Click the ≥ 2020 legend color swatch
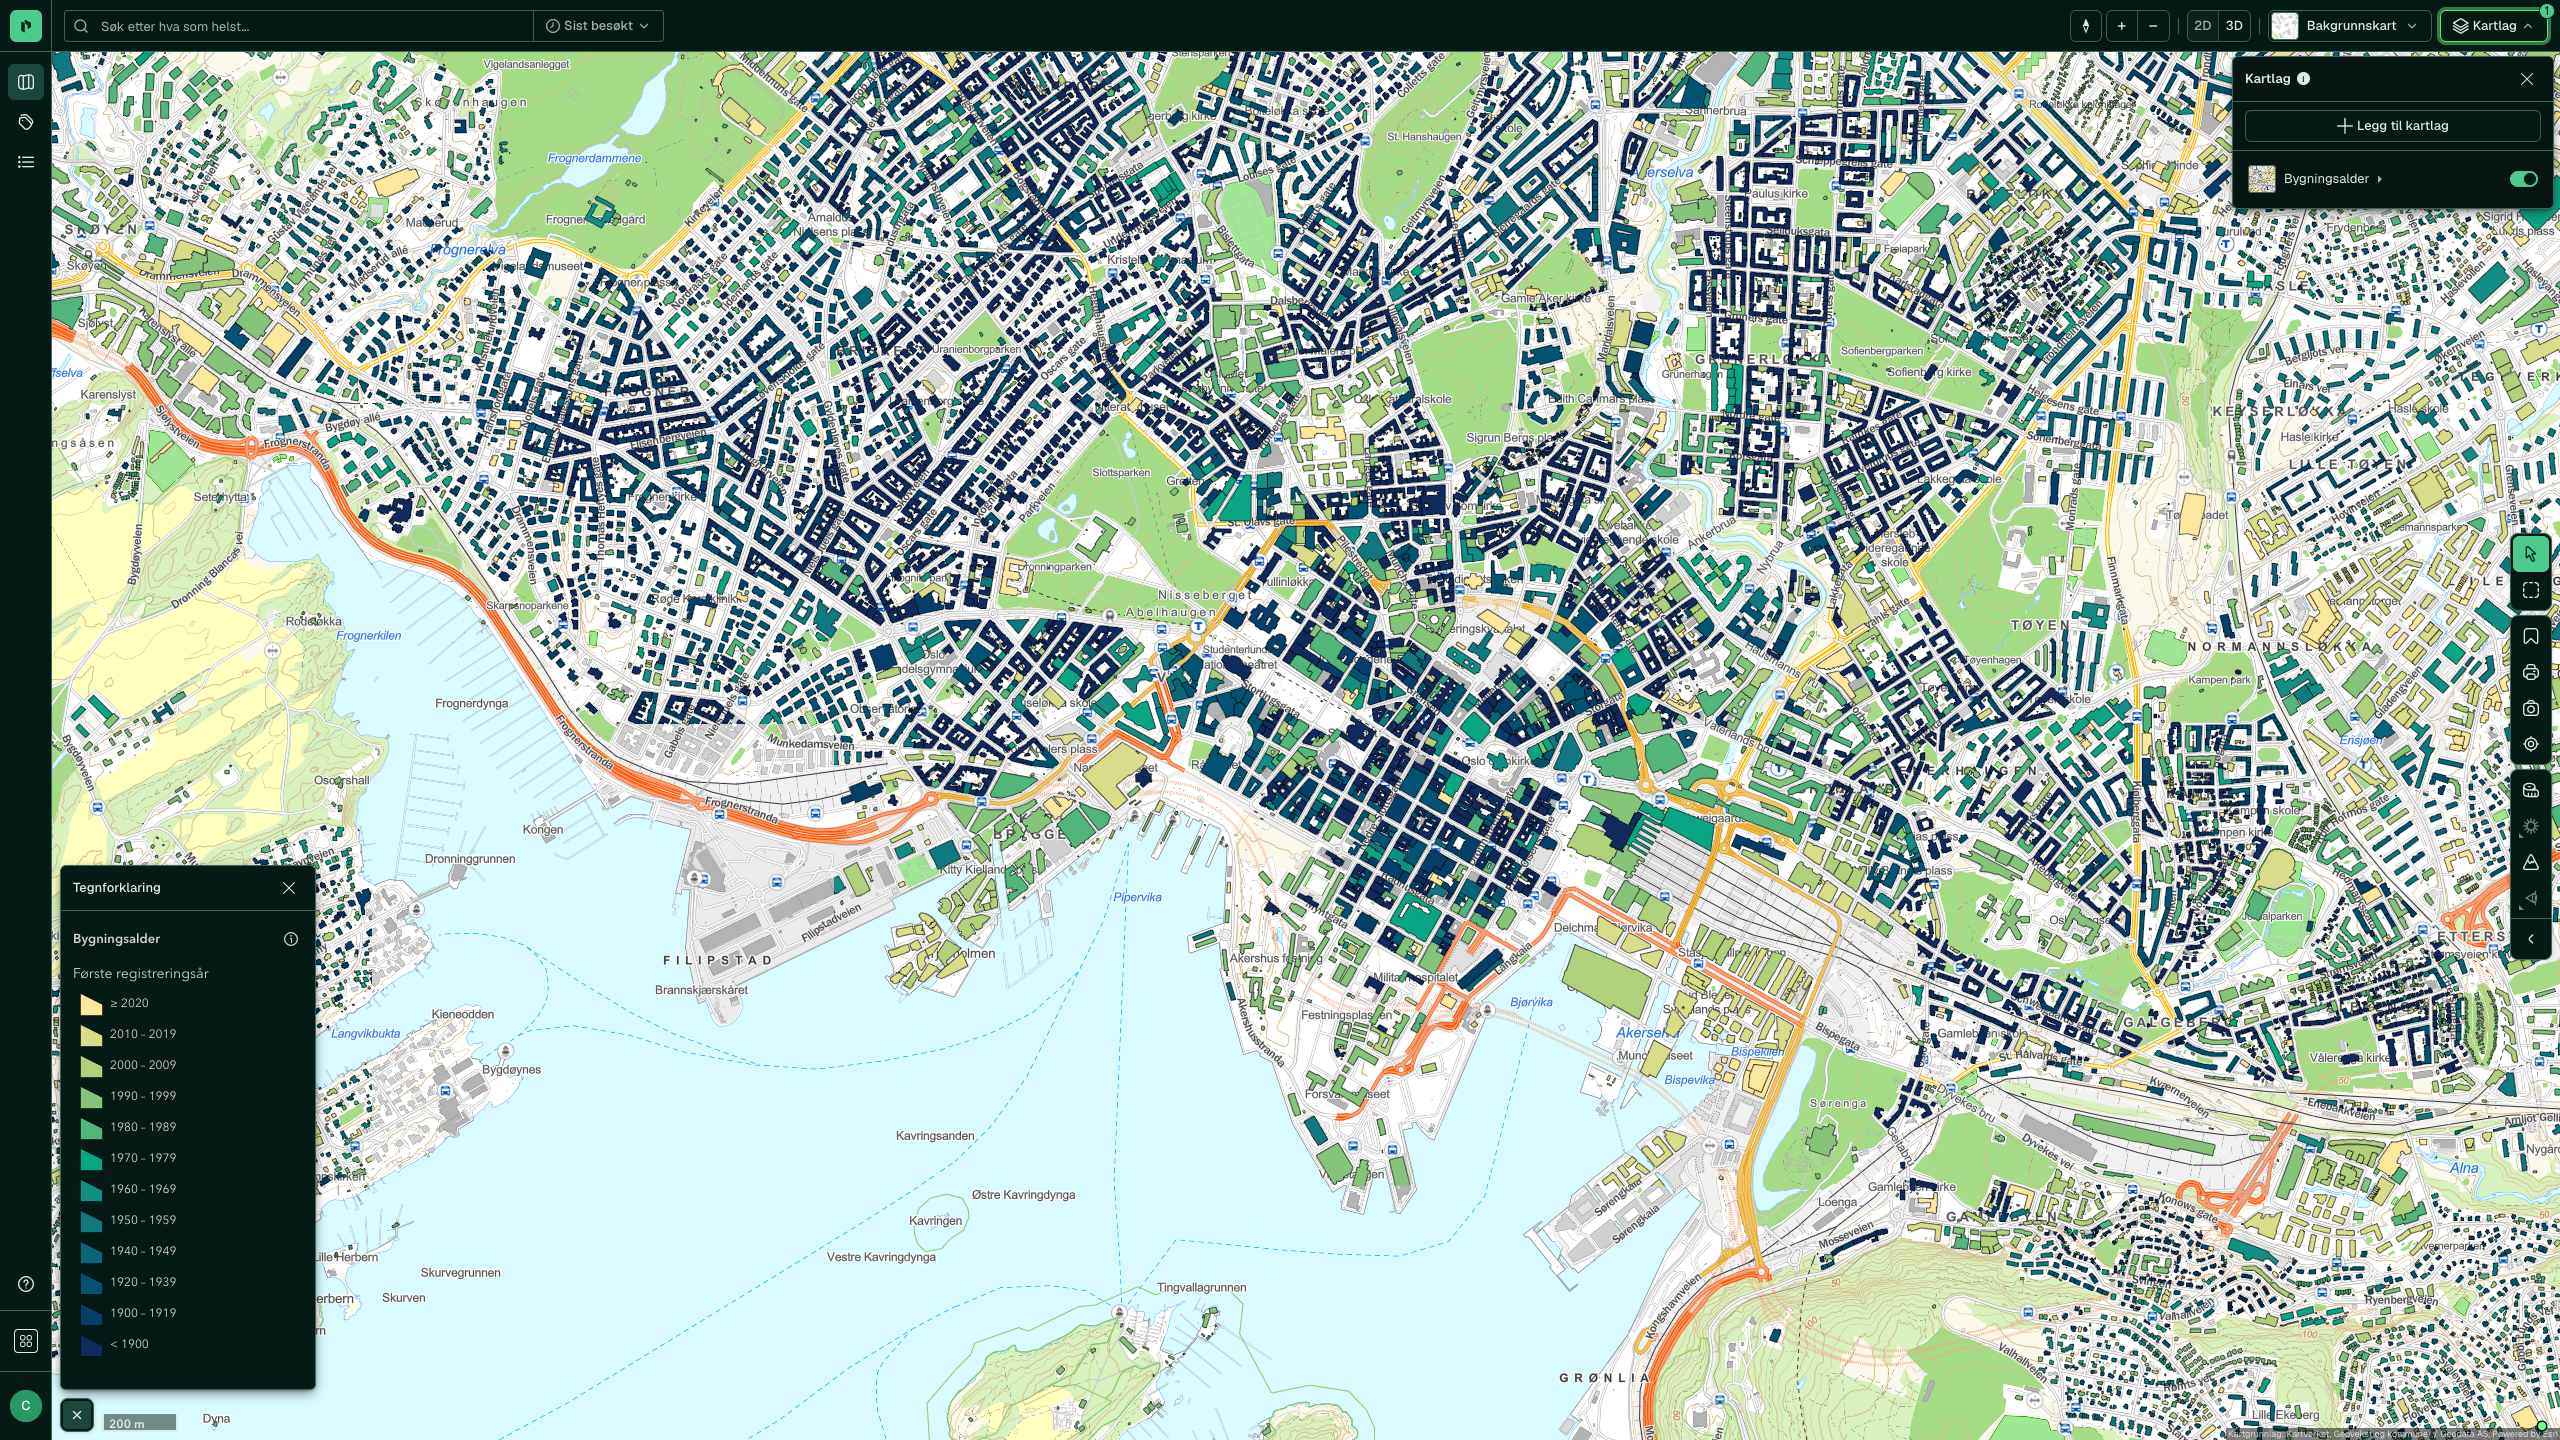The height and width of the screenshot is (1440, 2560). pyautogui.click(x=91, y=1004)
